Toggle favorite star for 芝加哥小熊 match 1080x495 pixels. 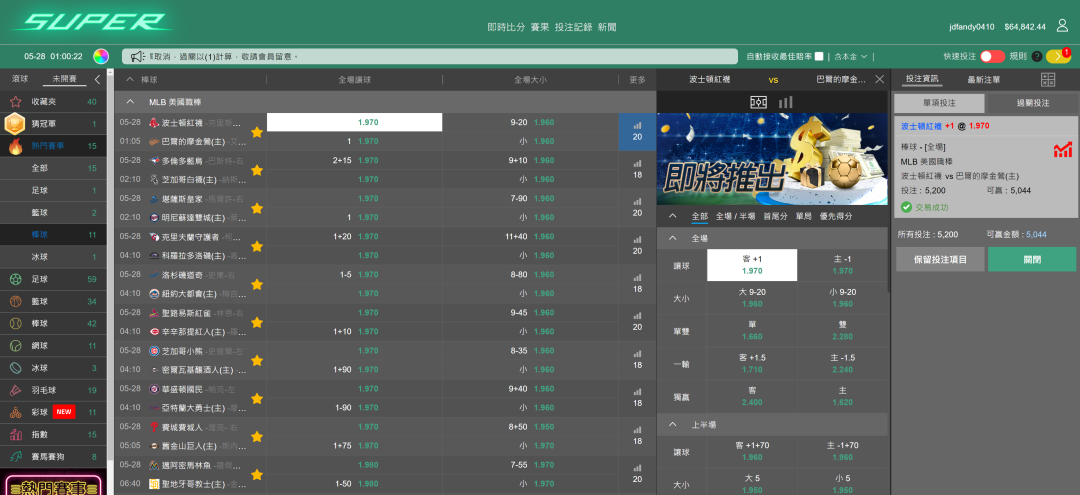(x=257, y=361)
